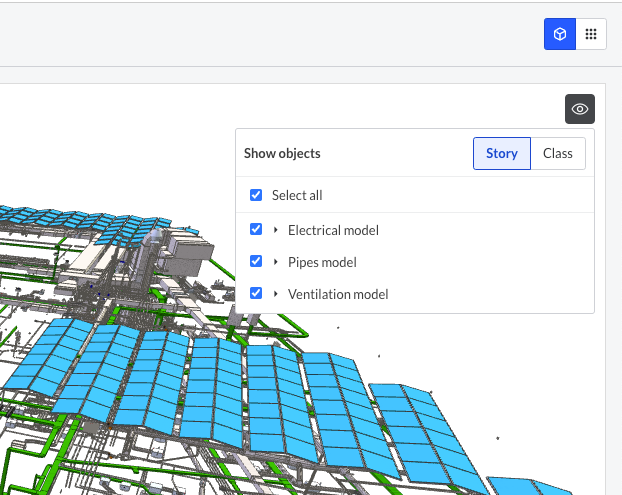Switch to the 3D cube view
The image size is (622, 495).
560,34
